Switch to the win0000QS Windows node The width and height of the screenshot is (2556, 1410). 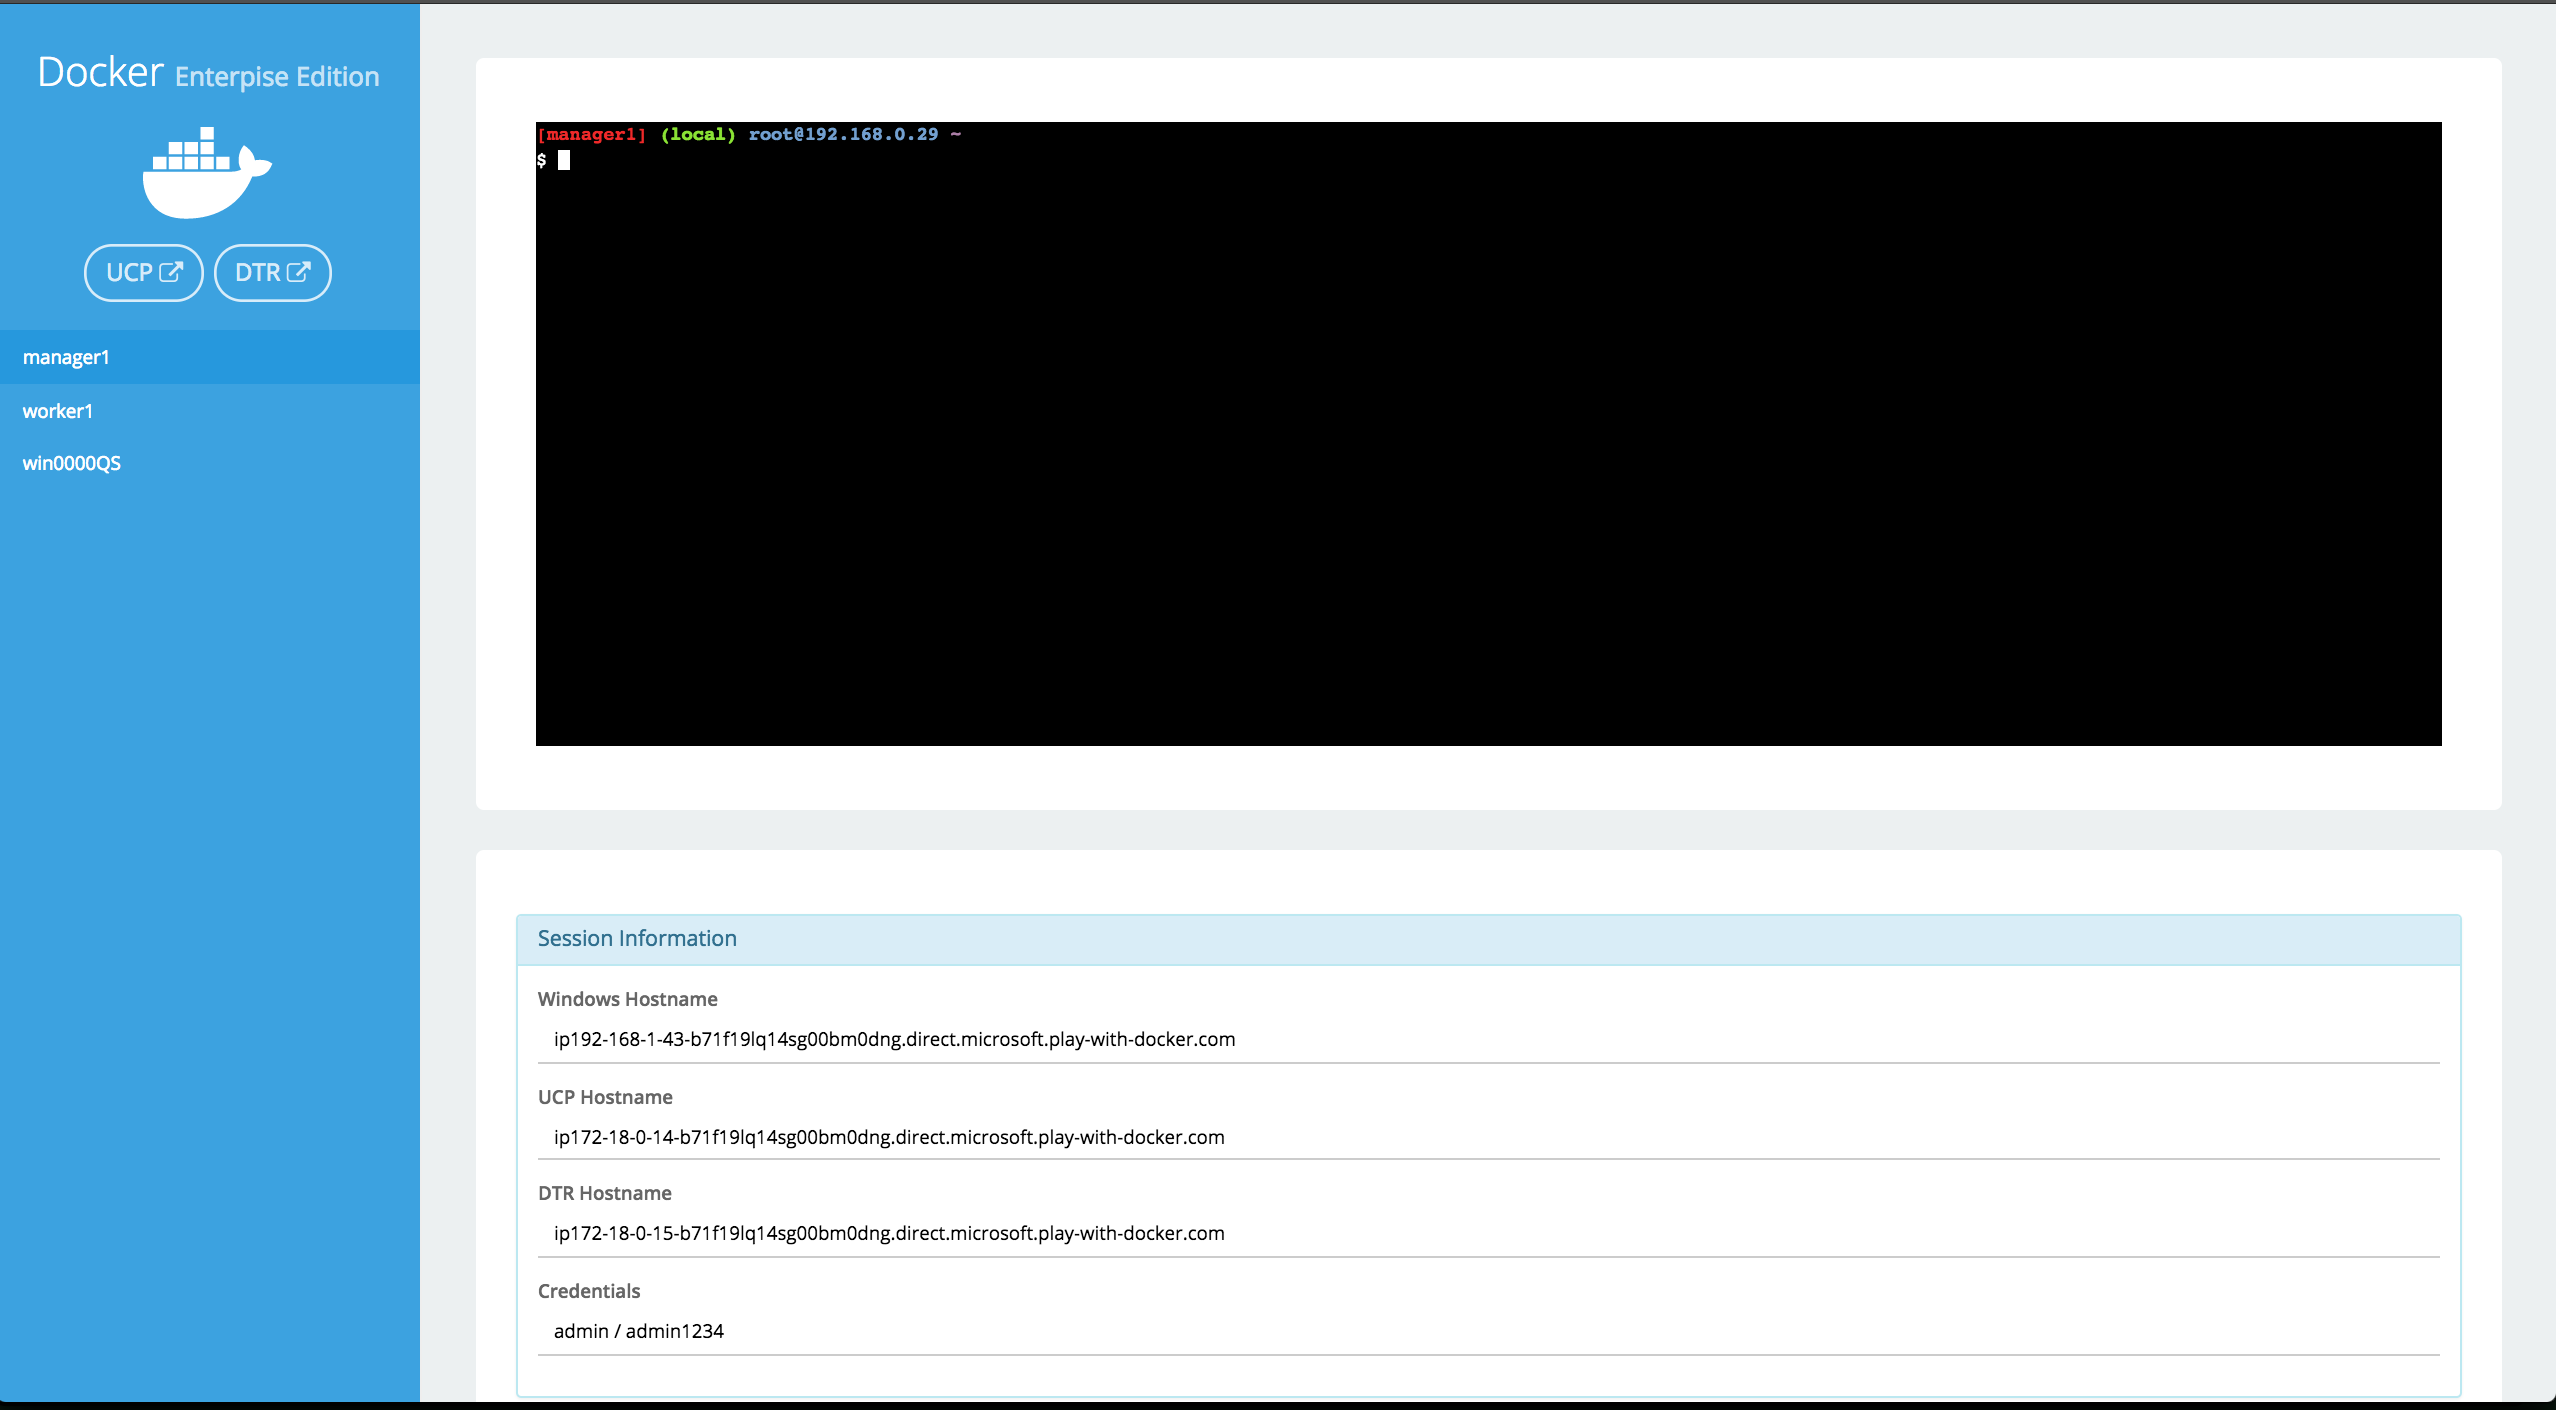coord(72,463)
